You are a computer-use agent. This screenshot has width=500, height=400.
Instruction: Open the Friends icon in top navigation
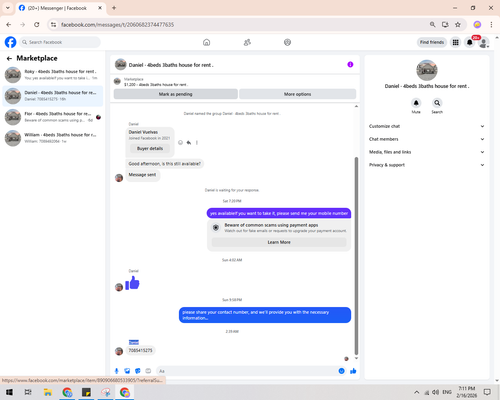pyautogui.click(x=247, y=42)
